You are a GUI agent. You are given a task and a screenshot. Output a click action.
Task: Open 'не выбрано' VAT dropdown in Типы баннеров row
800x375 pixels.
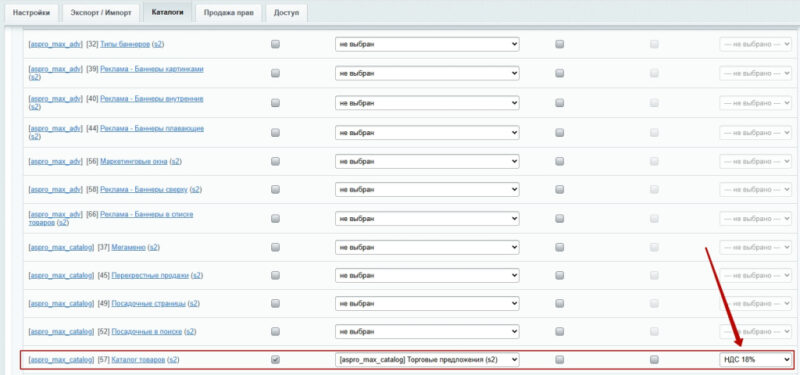point(756,44)
